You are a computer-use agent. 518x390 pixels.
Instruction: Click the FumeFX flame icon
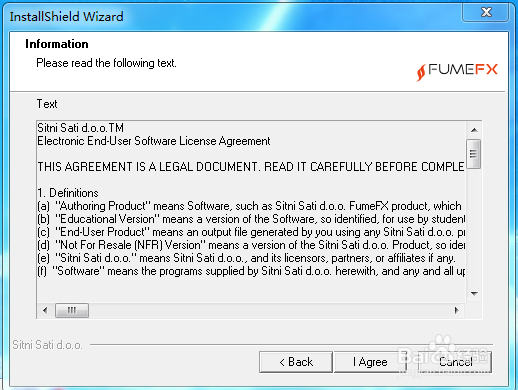coord(421,72)
